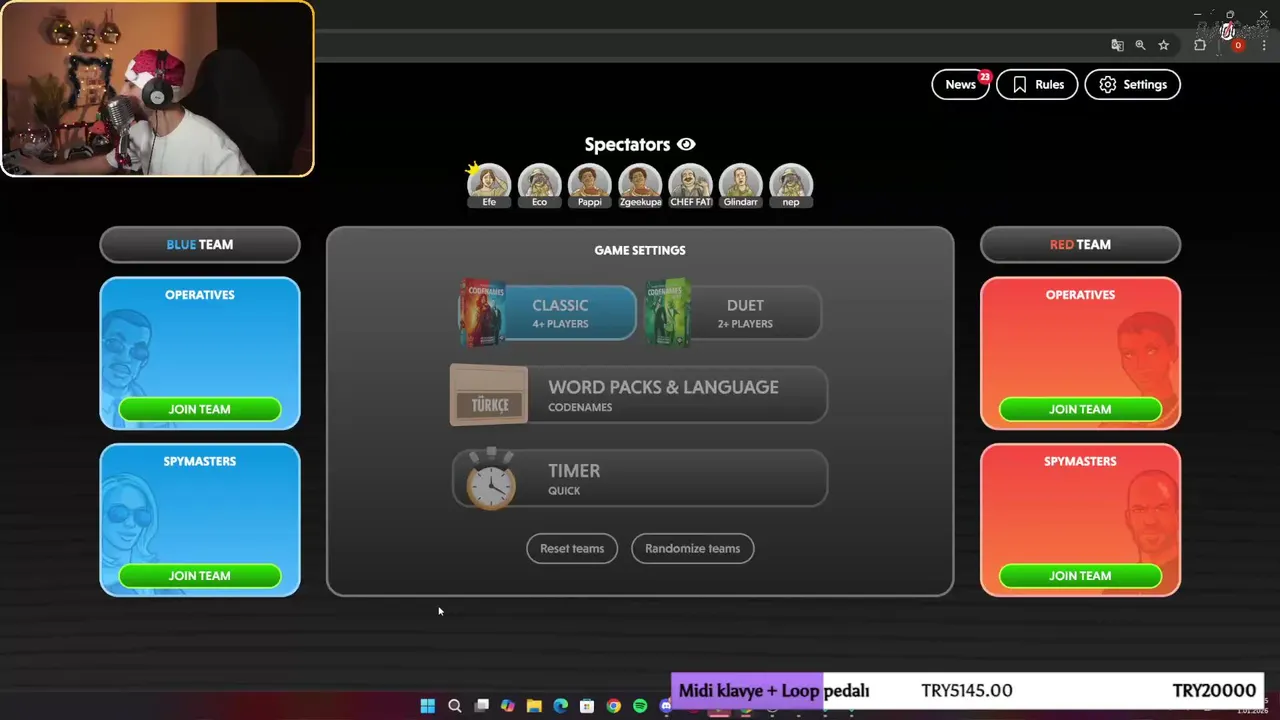Click the eye icon beside Spectators
This screenshot has height=720, width=1280.
[x=686, y=145]
